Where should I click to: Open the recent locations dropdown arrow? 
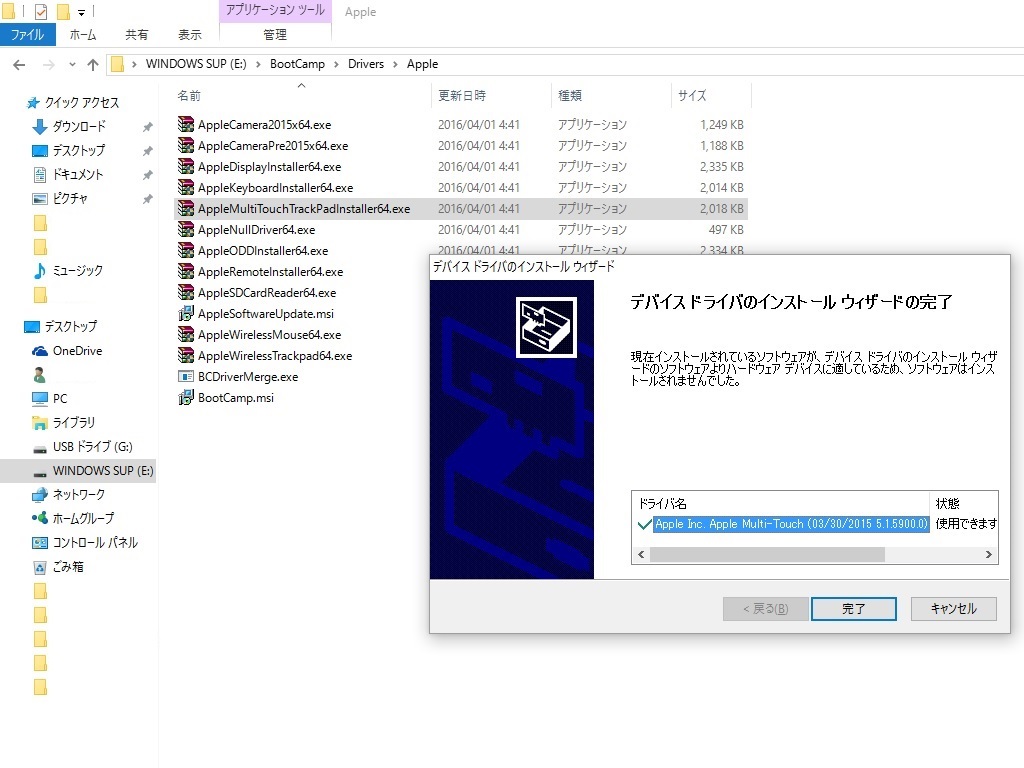click(x=72, y=65)
